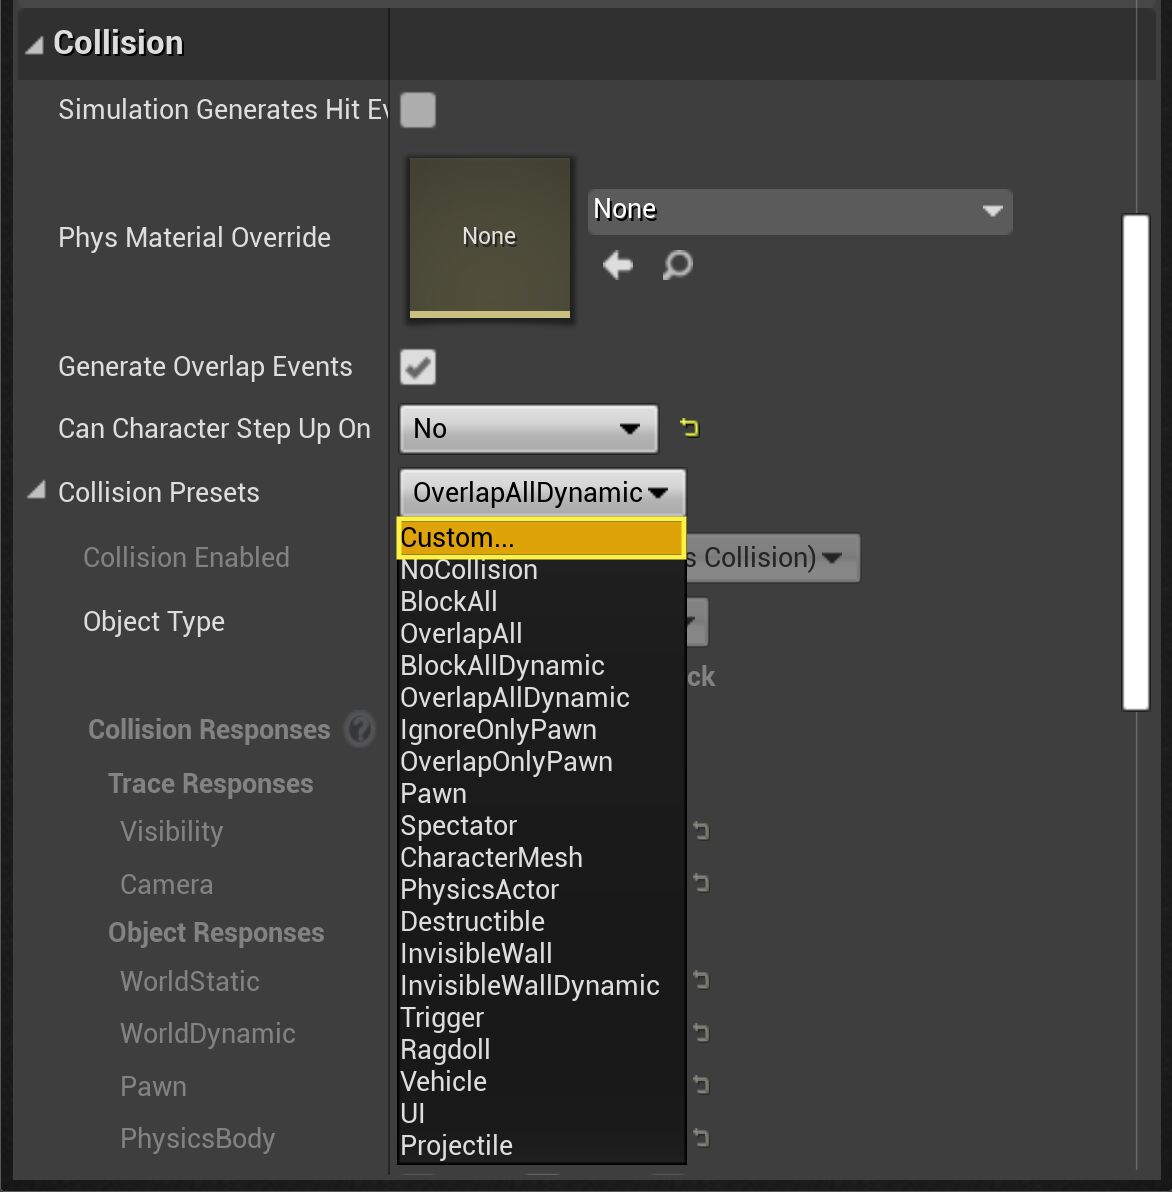This screenshot has width=1172, height=1192.
Task: Click the vertical scrollbar in details panel
Action: coord(1135,461)
